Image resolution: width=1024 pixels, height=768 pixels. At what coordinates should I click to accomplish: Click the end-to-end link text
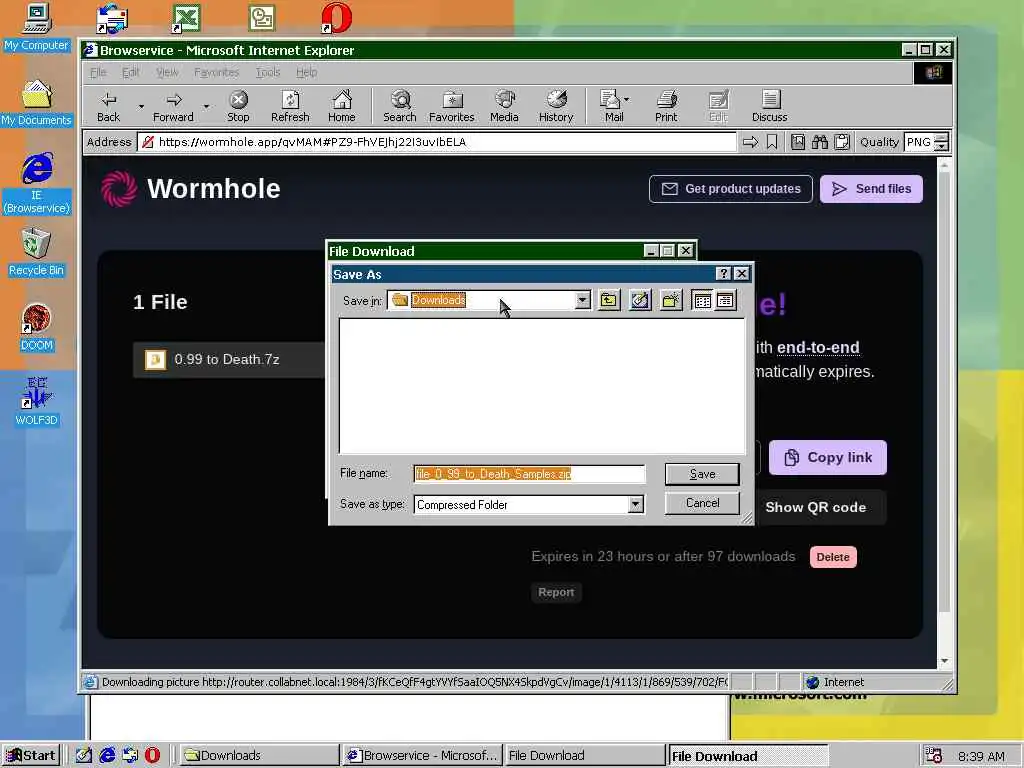[818, 347]
